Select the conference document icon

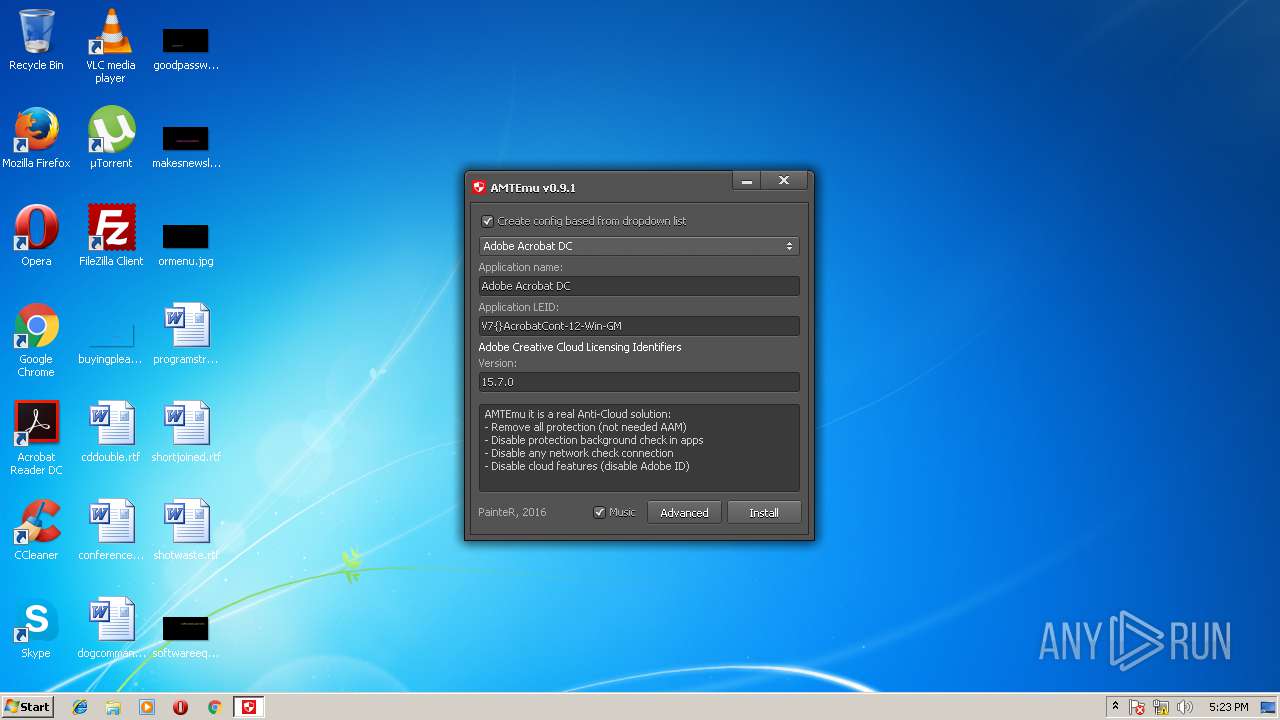click(110, 529)
